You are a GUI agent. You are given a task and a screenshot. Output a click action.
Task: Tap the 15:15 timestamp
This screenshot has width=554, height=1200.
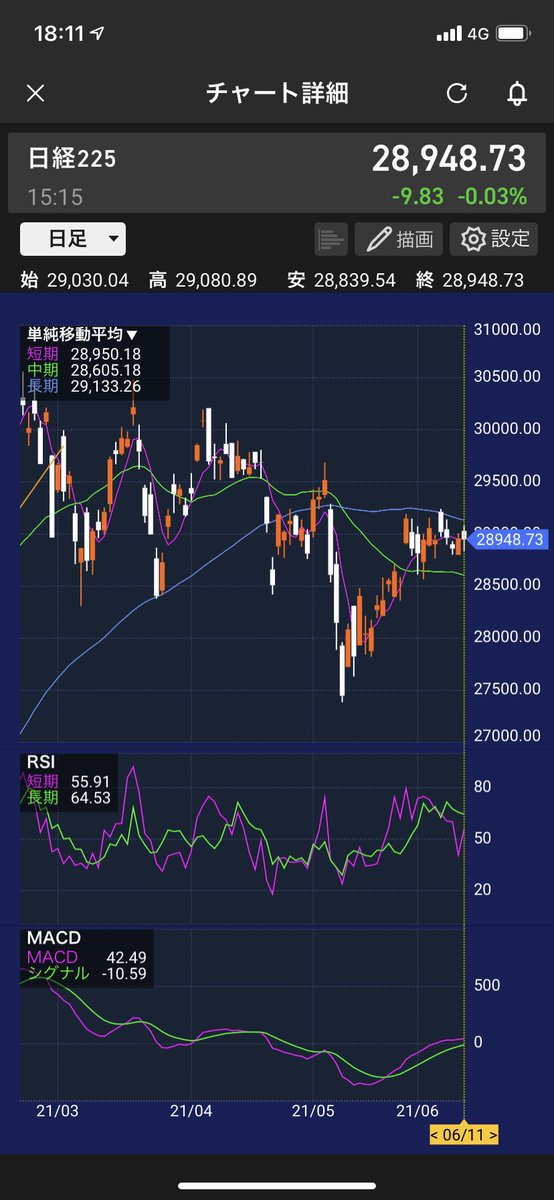click(x=55, y=197)
